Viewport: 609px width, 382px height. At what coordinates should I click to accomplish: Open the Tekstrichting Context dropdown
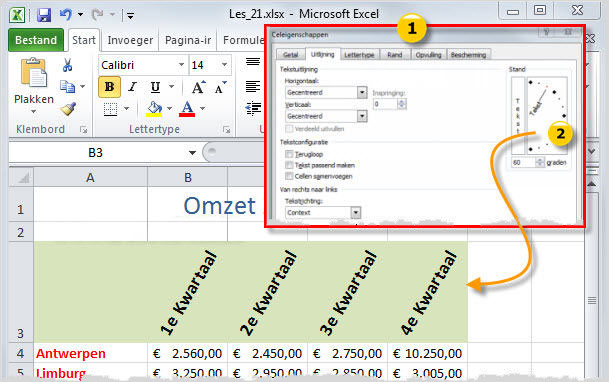(356, 212)
